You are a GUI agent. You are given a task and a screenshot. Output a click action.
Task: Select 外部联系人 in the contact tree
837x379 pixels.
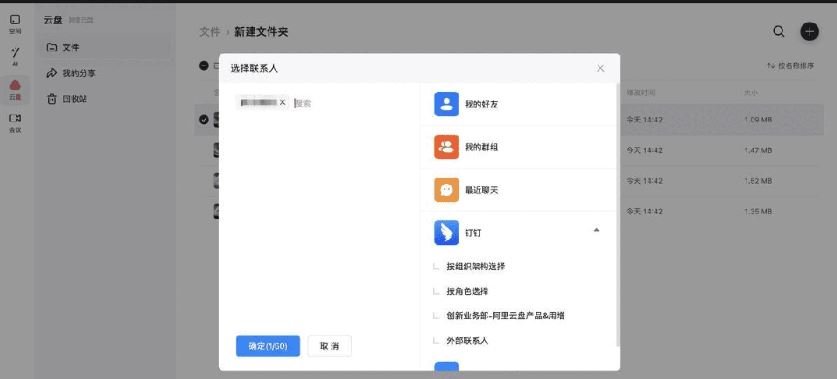(467, 341)
